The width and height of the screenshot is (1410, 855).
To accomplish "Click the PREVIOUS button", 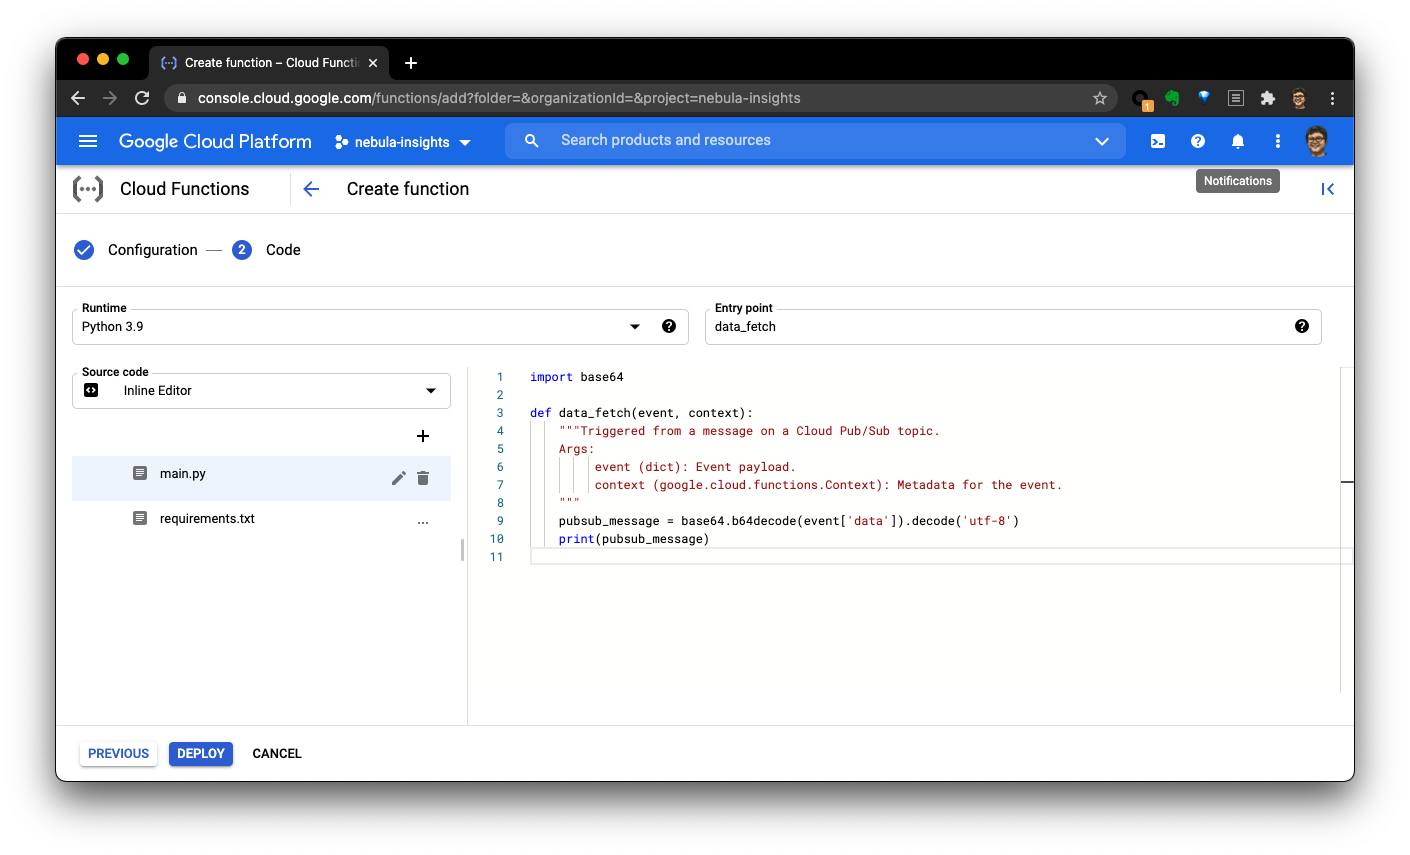I will [x=118, y=754].
